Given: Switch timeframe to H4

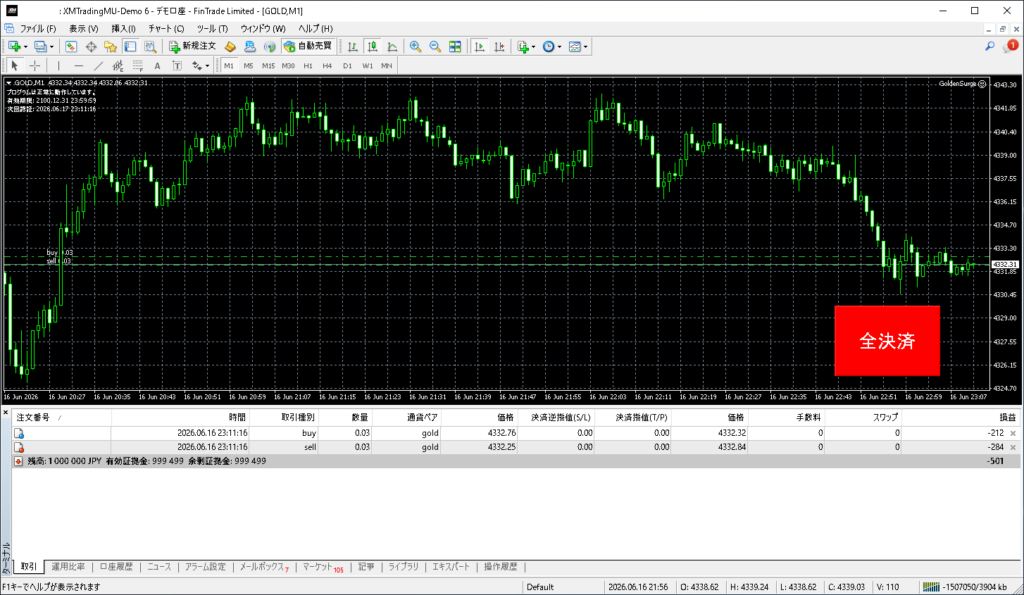Looking at the screenshot, I should click(327, 66).
